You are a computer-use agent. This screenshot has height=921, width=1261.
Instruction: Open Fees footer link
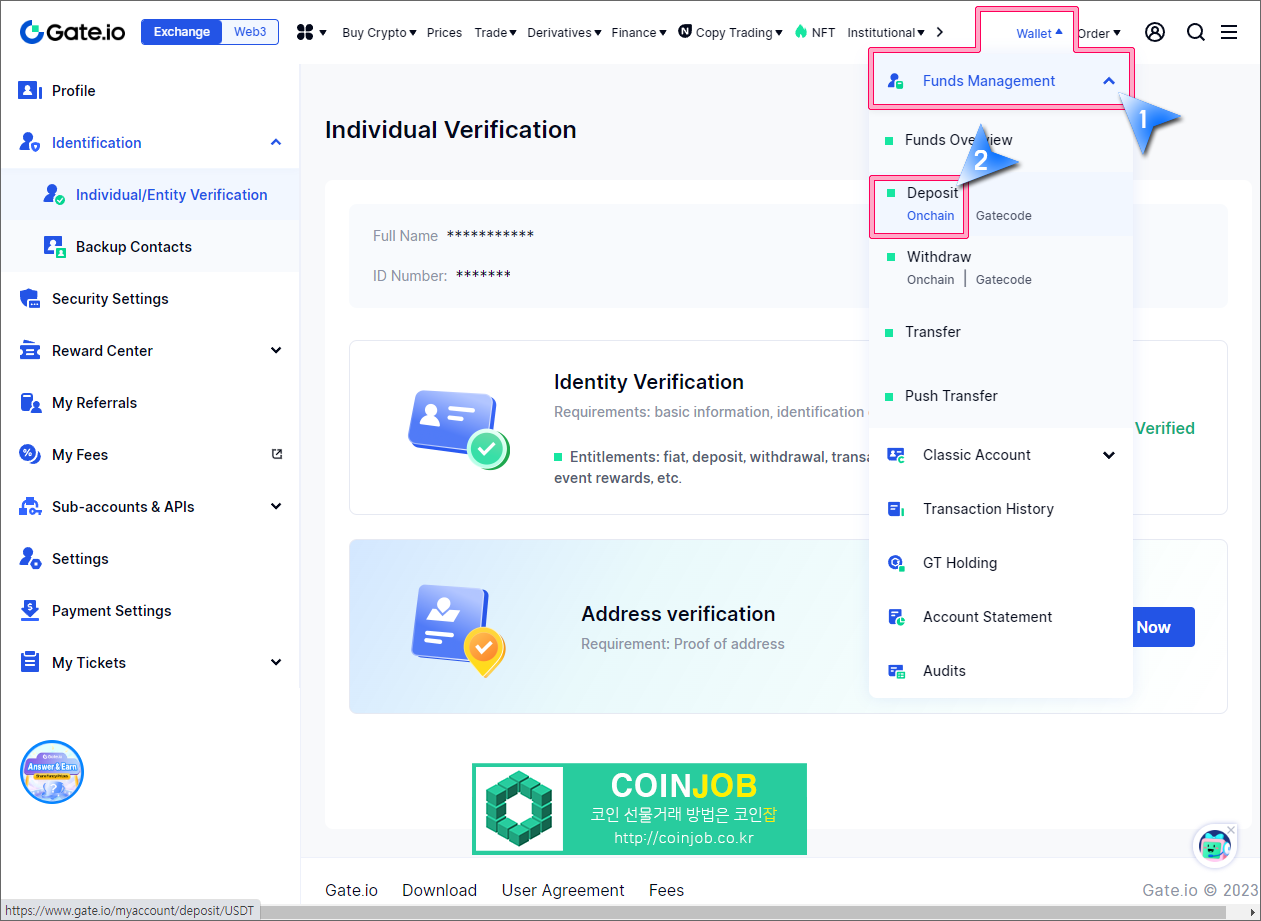click(x=666, y=890)
